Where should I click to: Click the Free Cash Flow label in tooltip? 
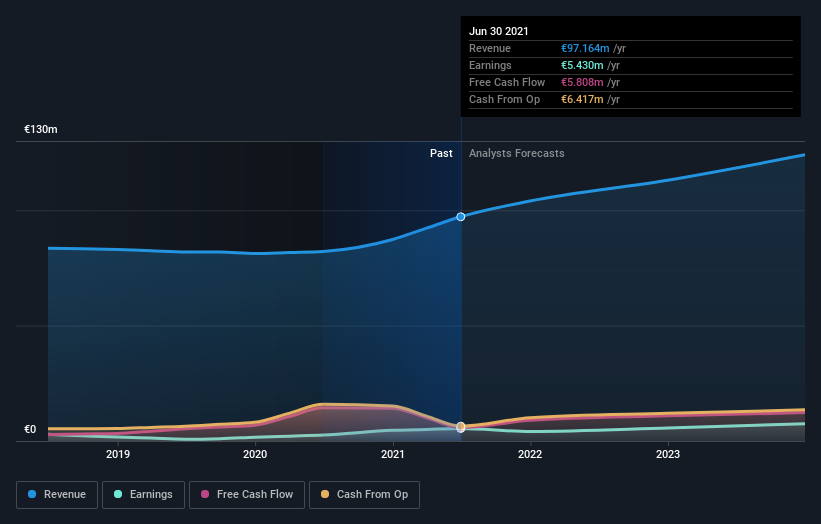507,82
